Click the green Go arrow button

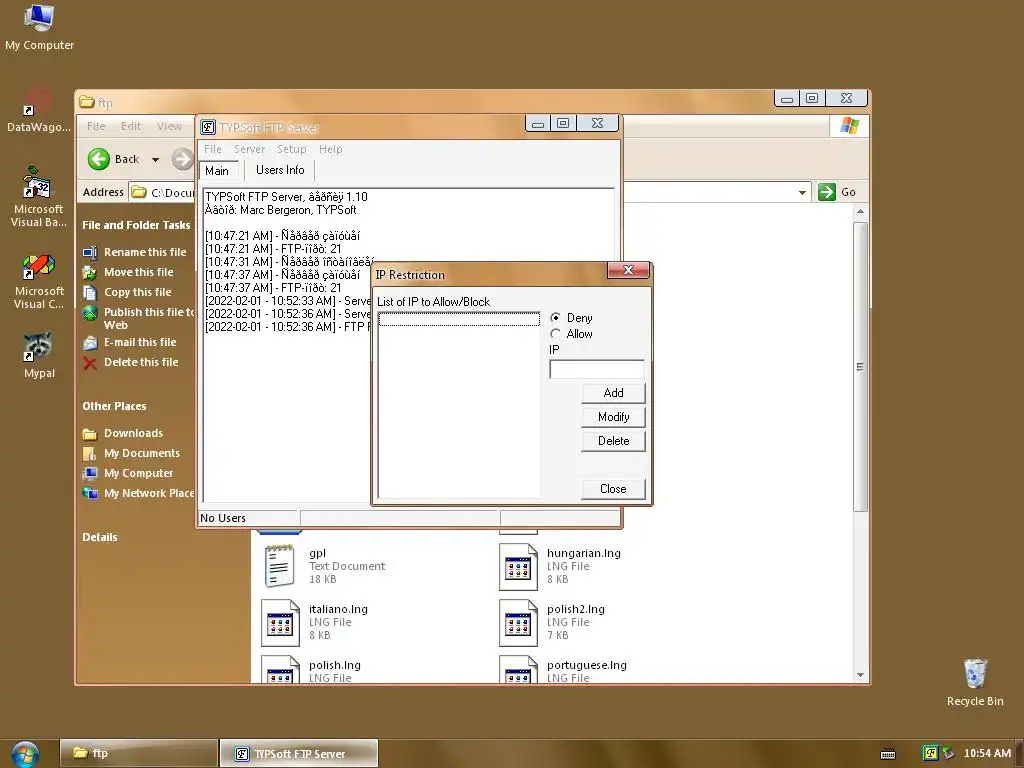827,192
